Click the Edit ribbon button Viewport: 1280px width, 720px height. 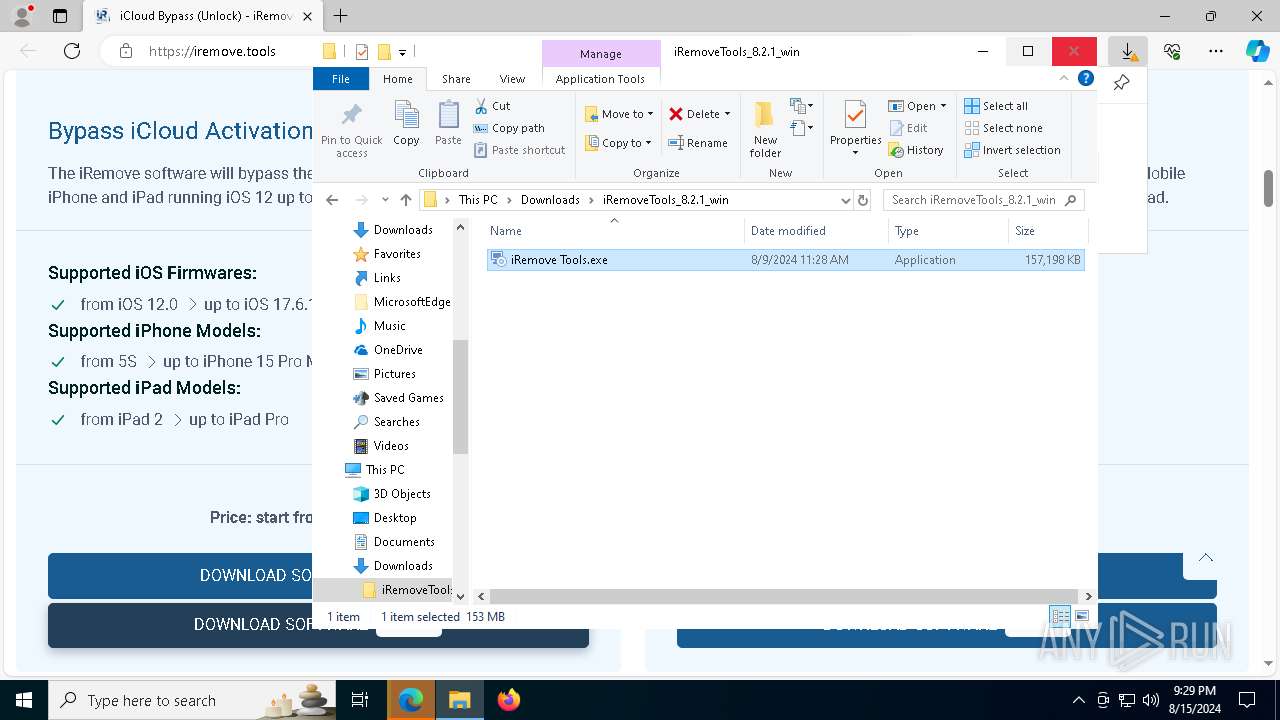pyautogui.click(x=907, y=128)
